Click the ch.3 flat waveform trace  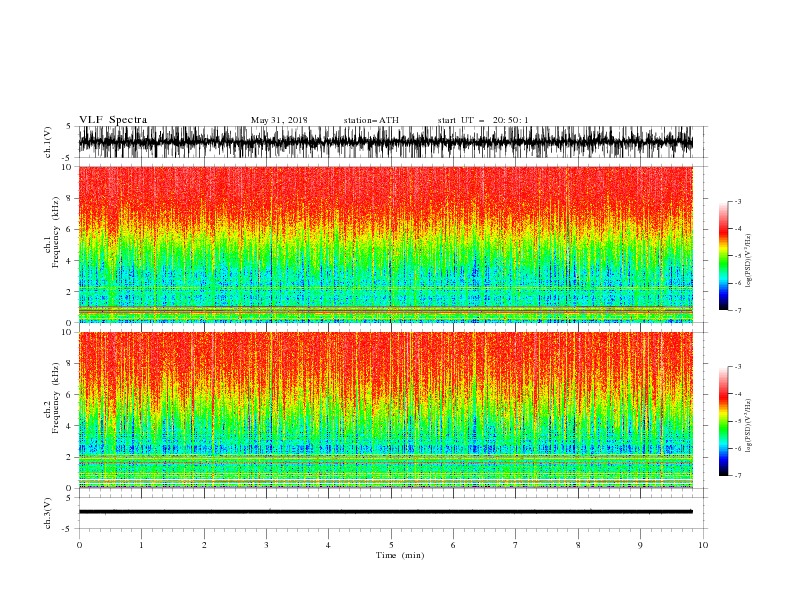(385, 512)
